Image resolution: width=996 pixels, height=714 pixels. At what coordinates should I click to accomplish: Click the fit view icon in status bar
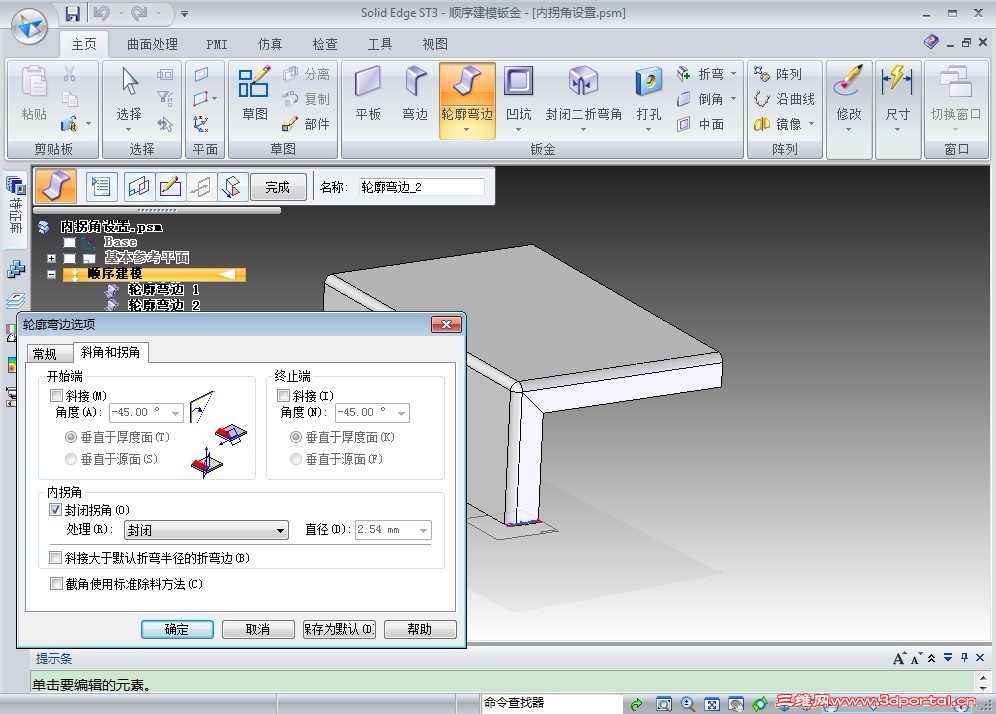(711, 703)
